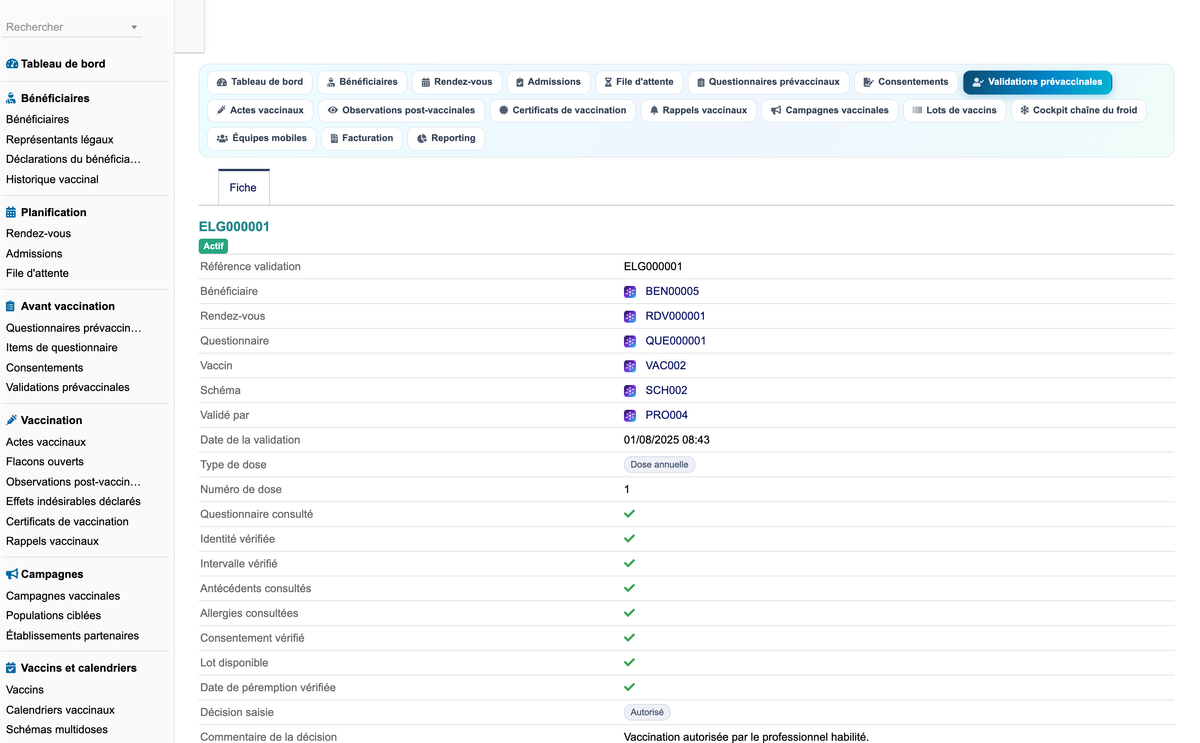Click the green check for Lot disponible
The width and height of the screenshot is (1200, 743).
[630, 663]
